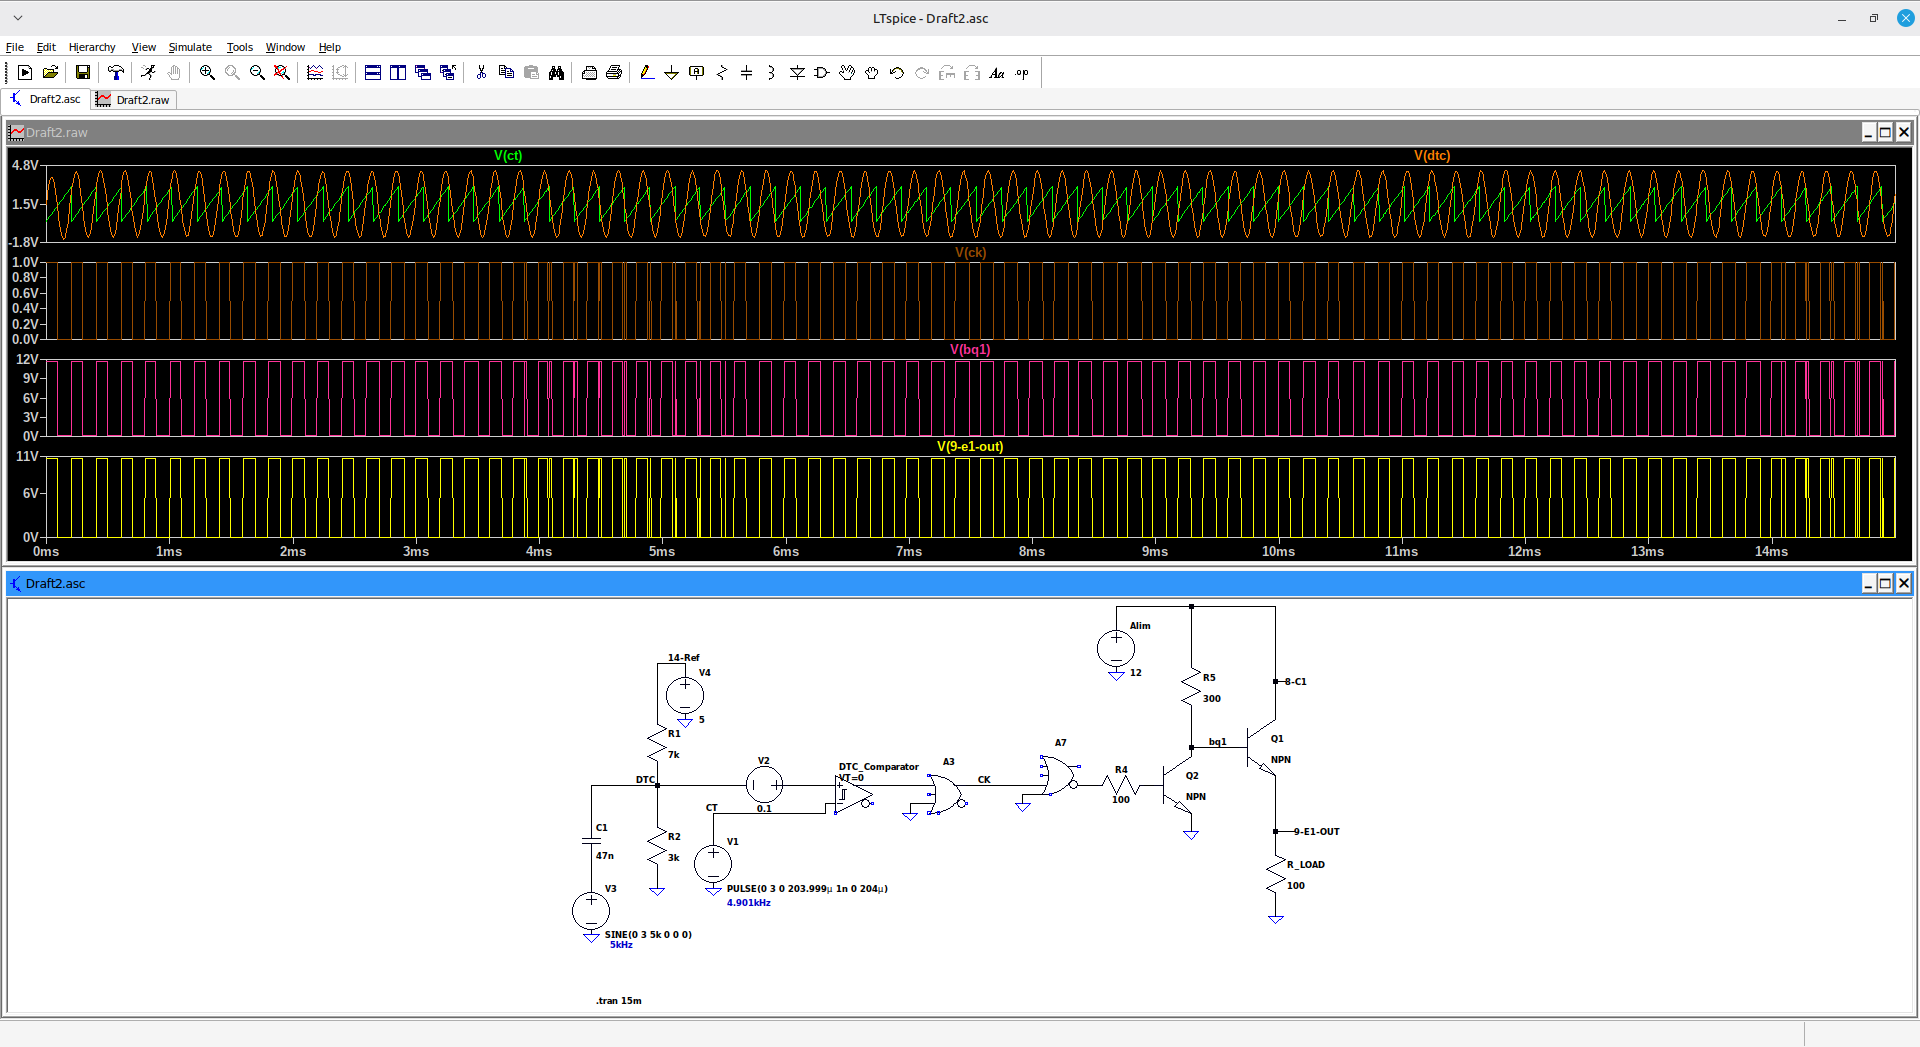
Task: Click the Alim voltage source symbol
Action: pos(1116,648)
